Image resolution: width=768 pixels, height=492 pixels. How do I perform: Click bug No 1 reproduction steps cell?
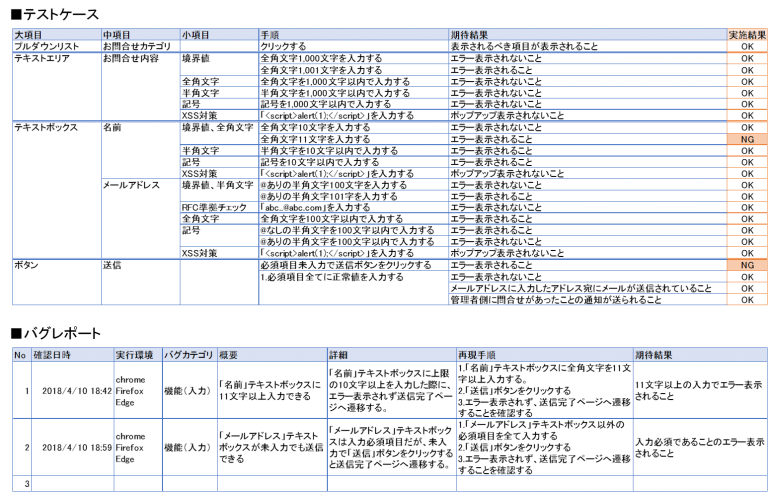(x=545, y=391)
